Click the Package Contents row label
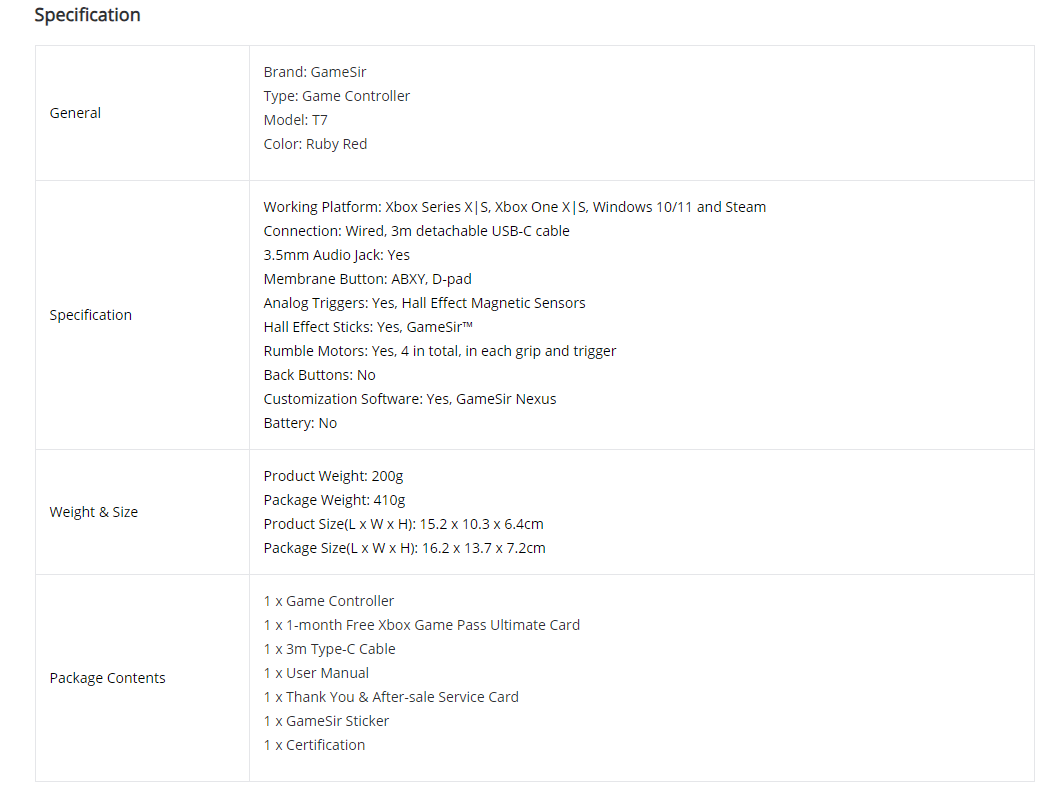The height and width of the screenshot is (794, 1053). coord(107,678)
